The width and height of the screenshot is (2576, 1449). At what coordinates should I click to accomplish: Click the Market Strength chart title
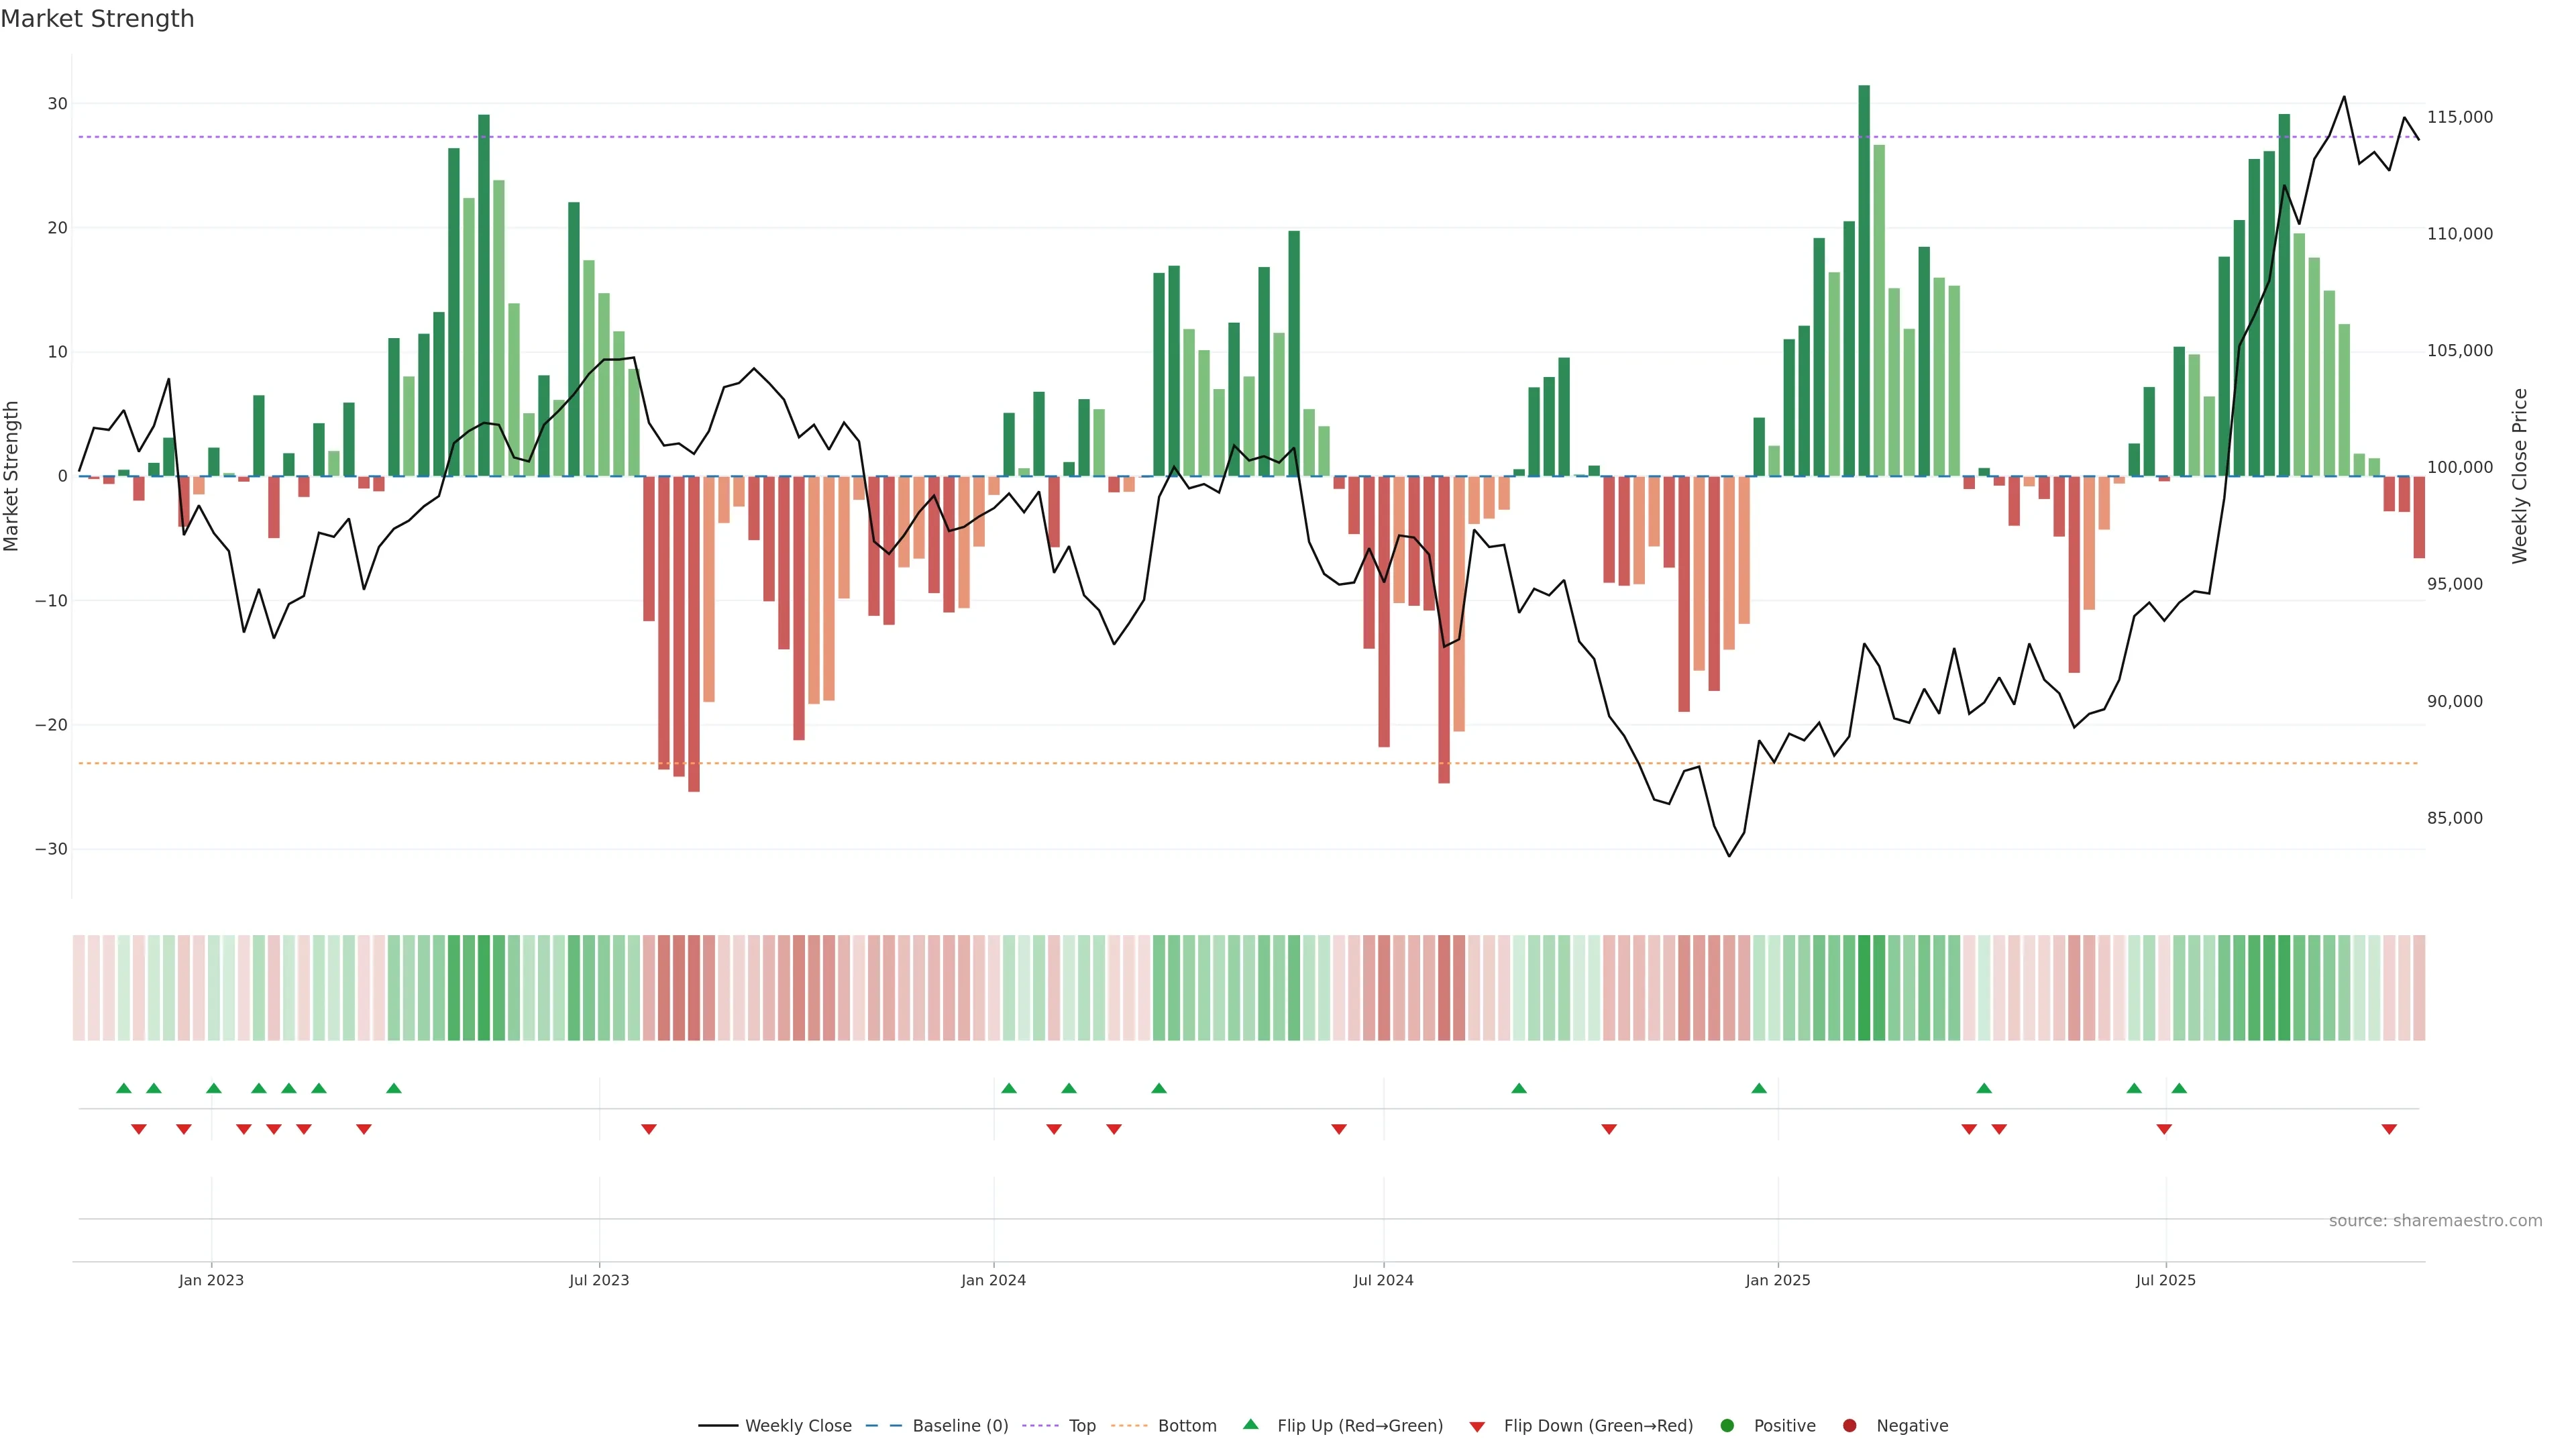coord(97,19)
